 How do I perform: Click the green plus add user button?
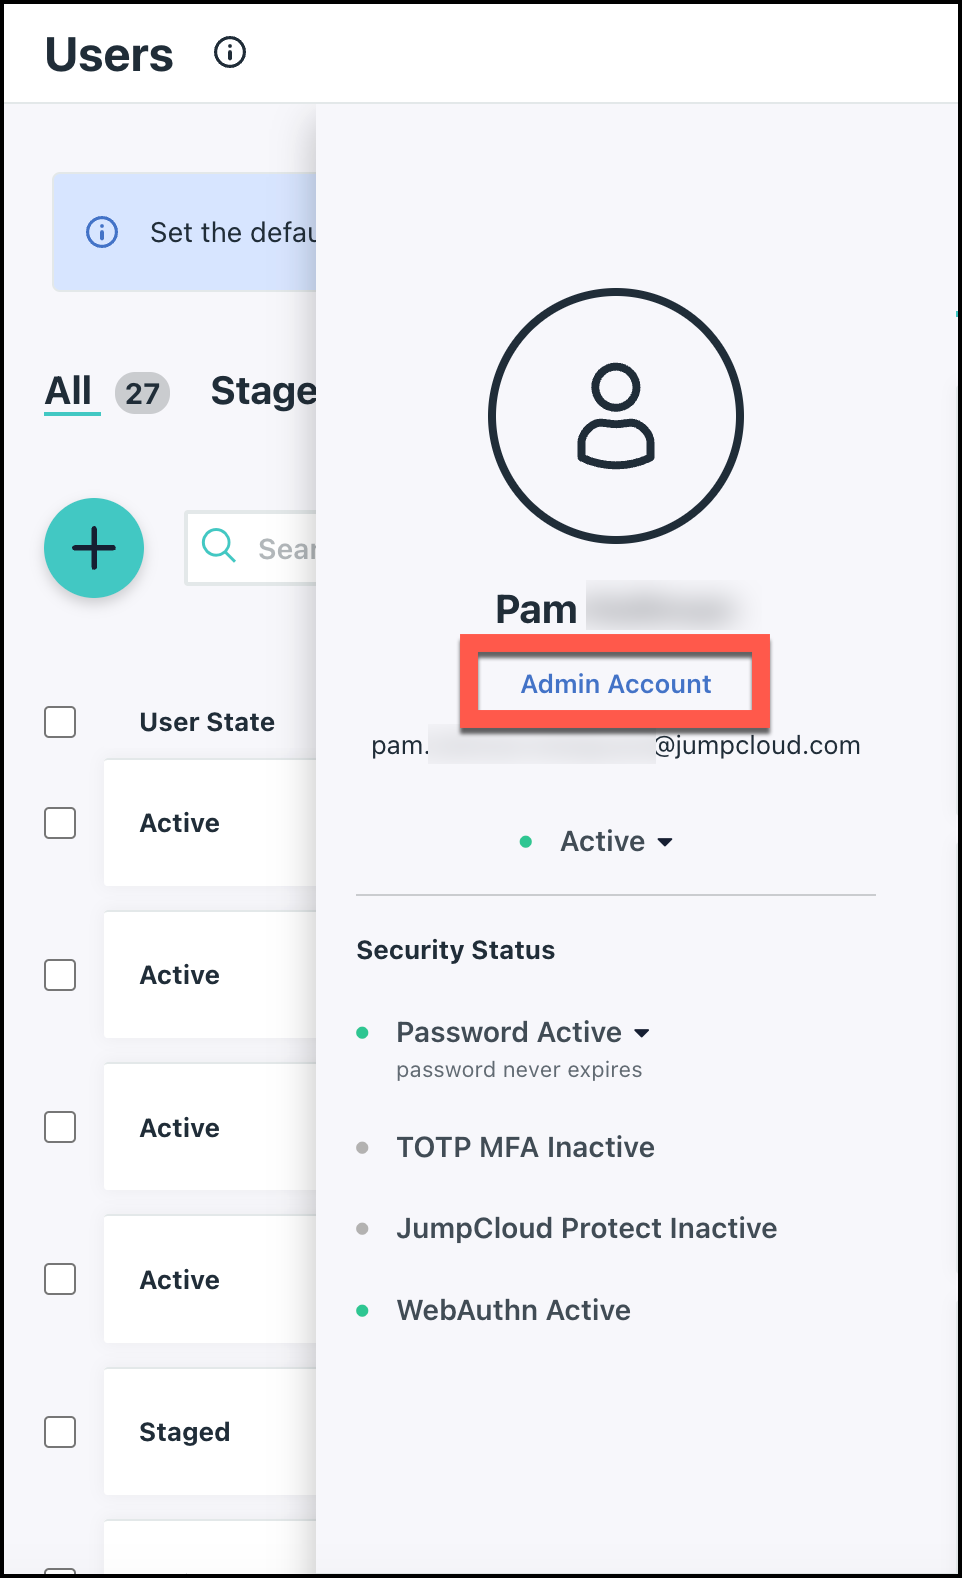(x=94, y=548)
